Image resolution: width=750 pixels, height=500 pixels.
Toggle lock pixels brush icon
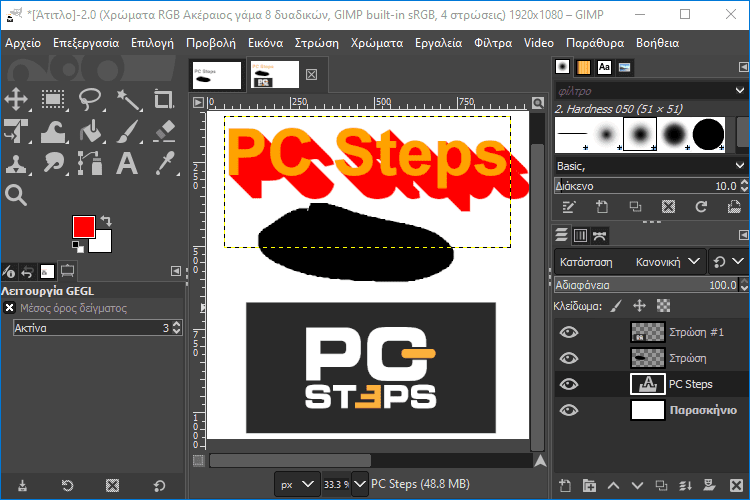617,306
